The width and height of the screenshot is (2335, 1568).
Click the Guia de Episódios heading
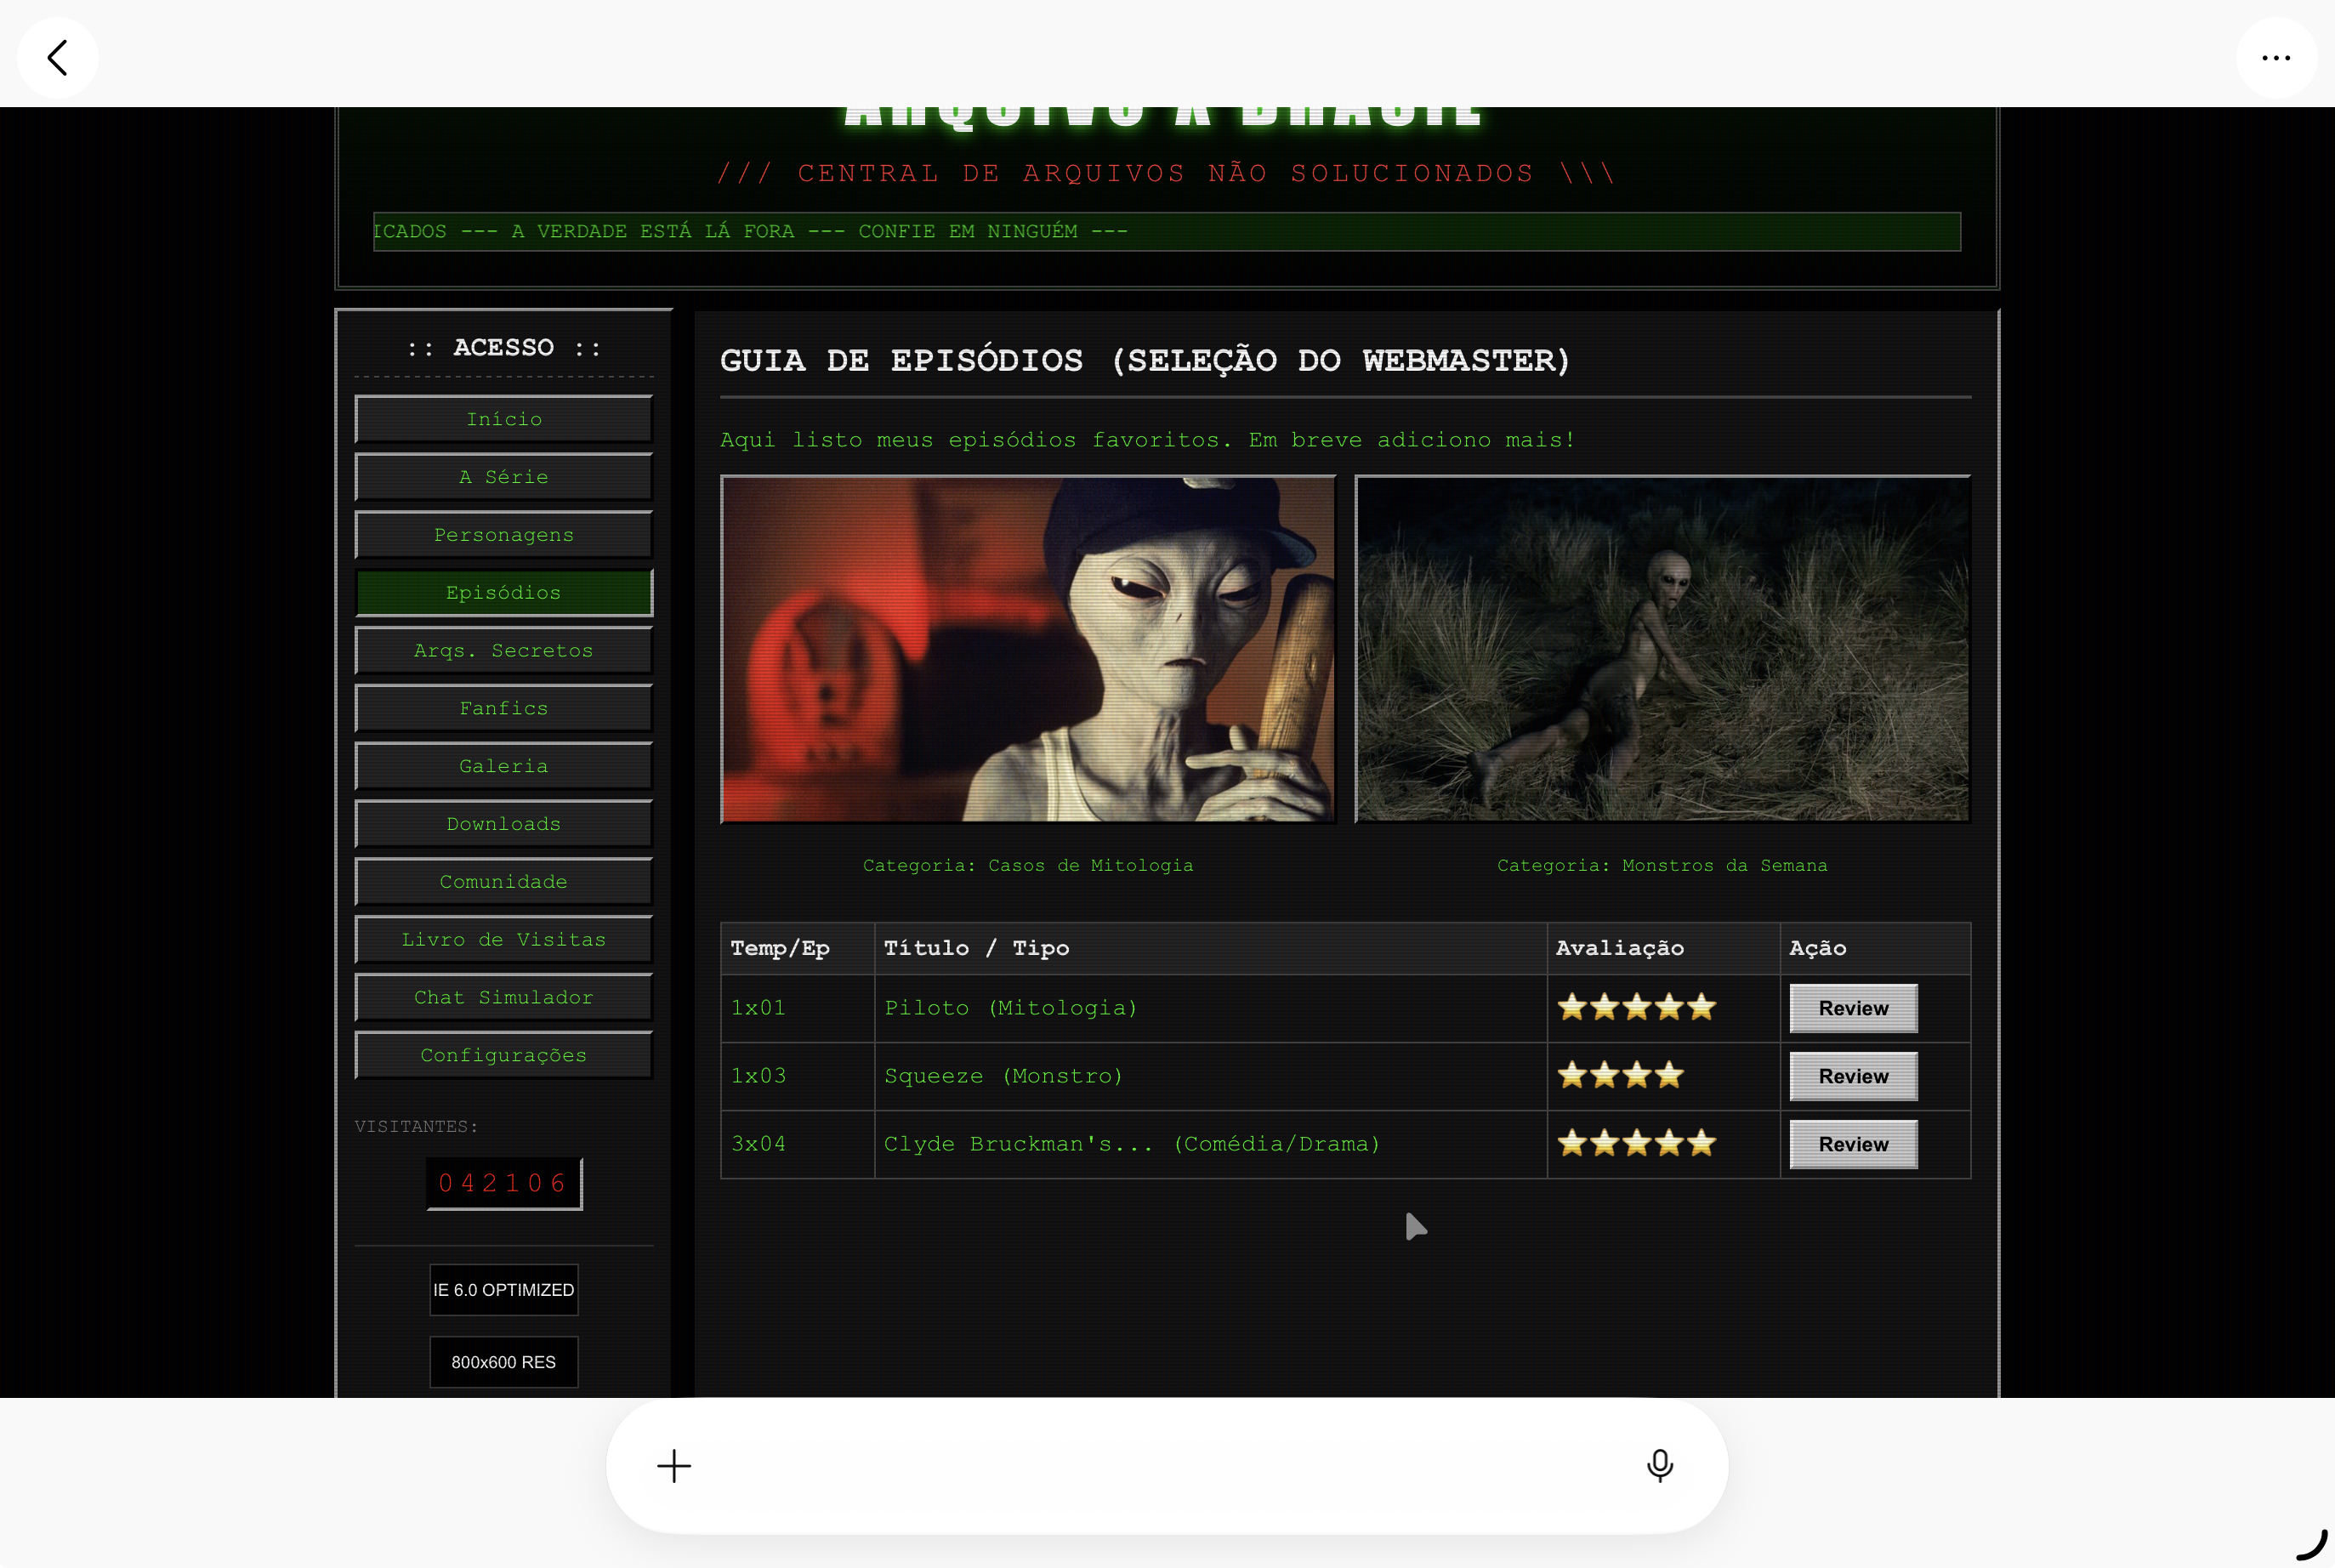1145,360
